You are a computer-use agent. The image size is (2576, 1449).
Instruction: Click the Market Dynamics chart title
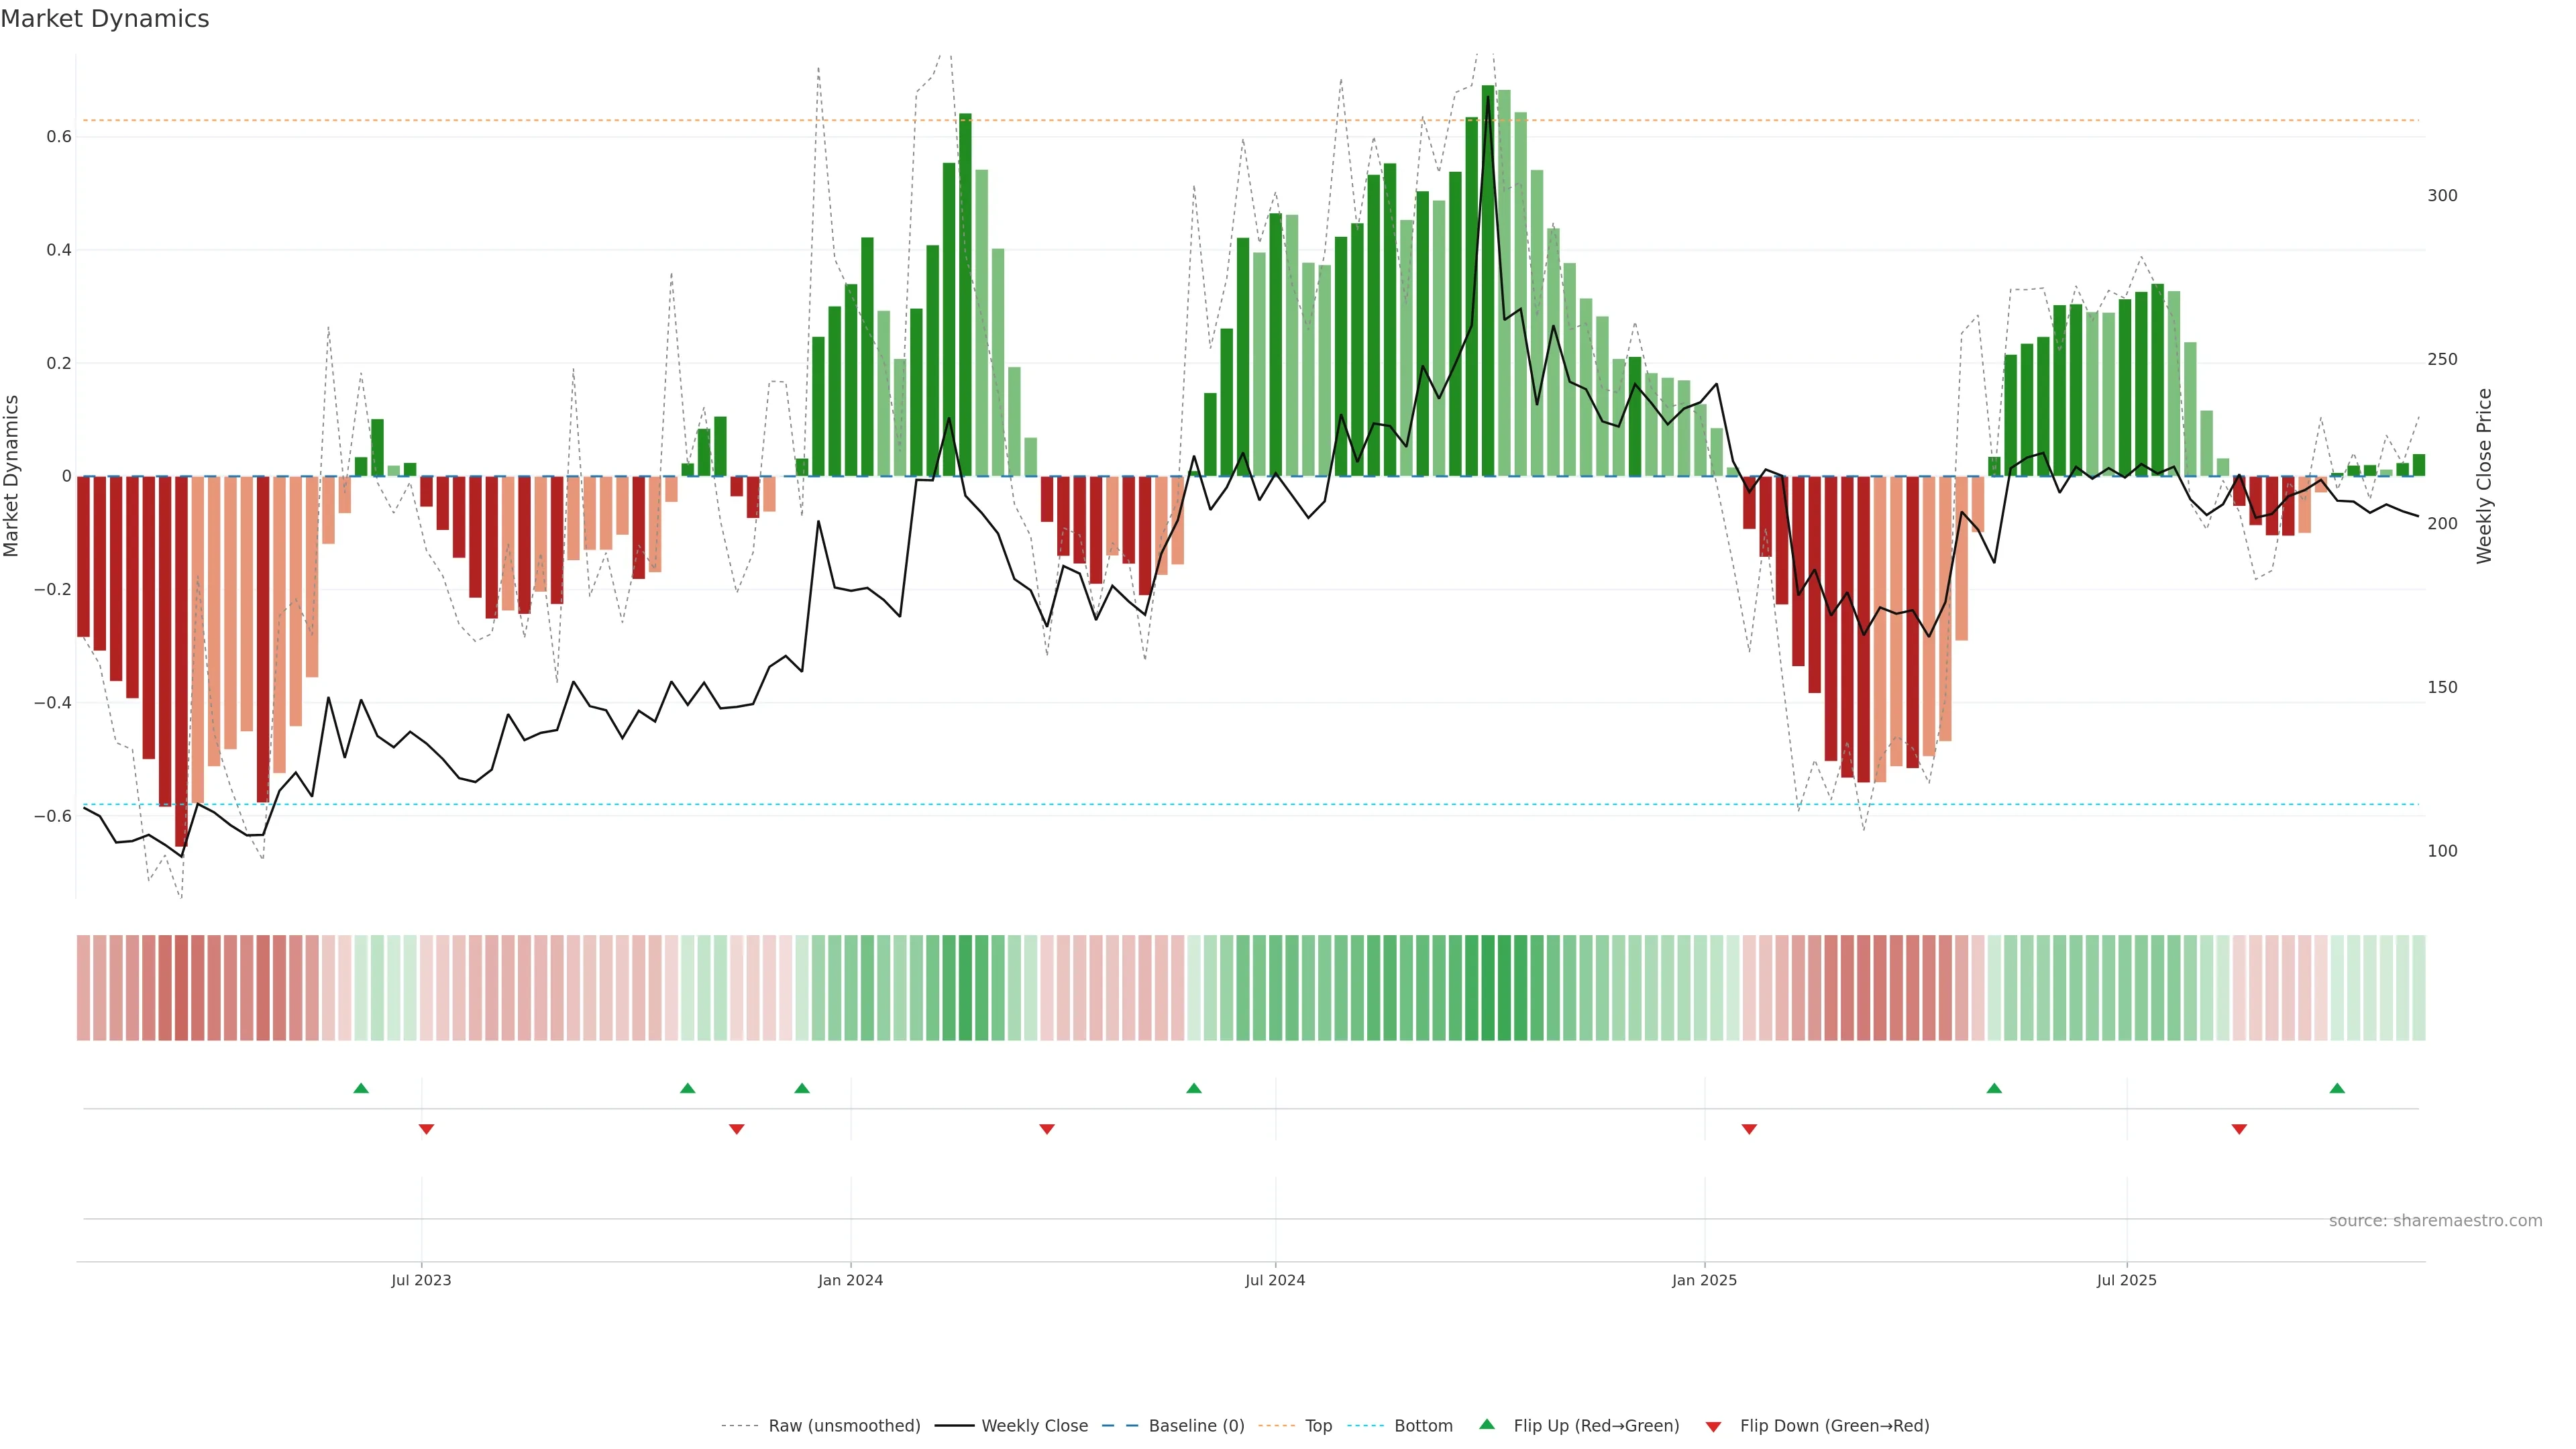pyautogui.click(x=105, y=19)
